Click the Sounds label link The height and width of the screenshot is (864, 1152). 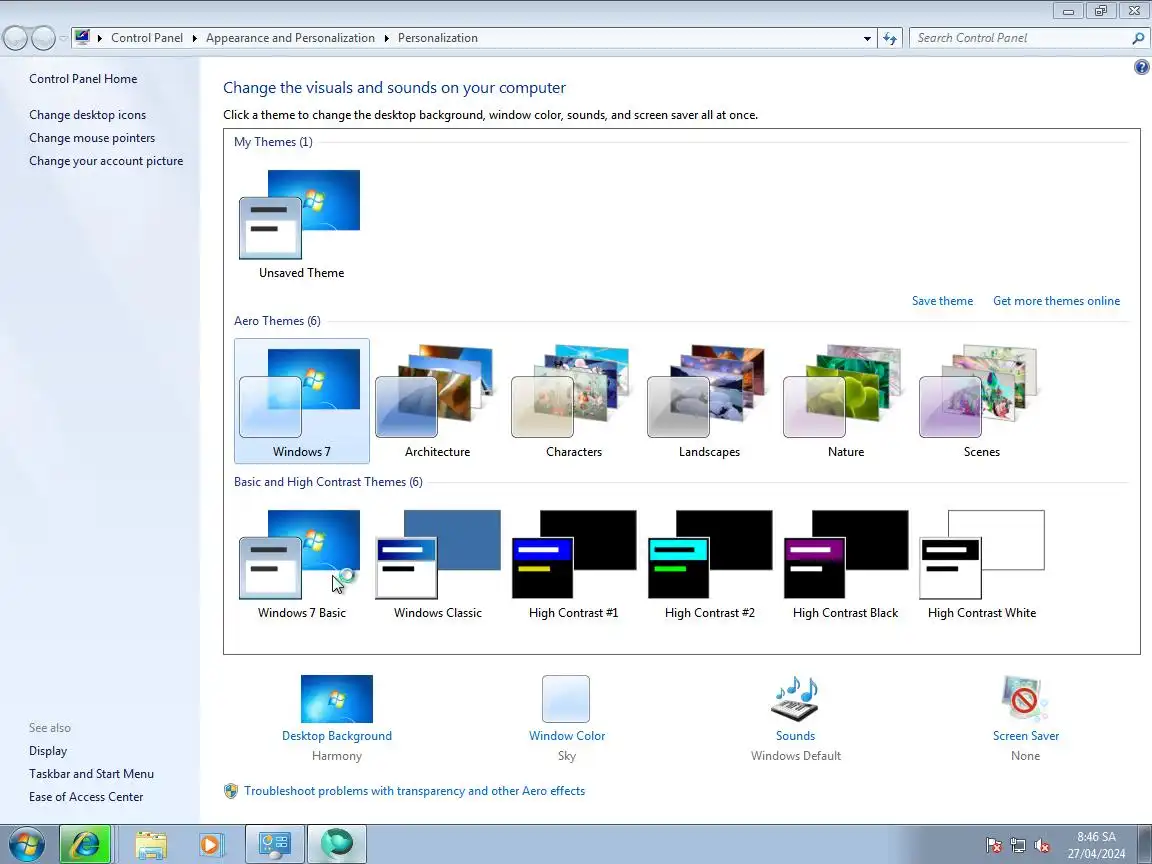tap(795, 735)
